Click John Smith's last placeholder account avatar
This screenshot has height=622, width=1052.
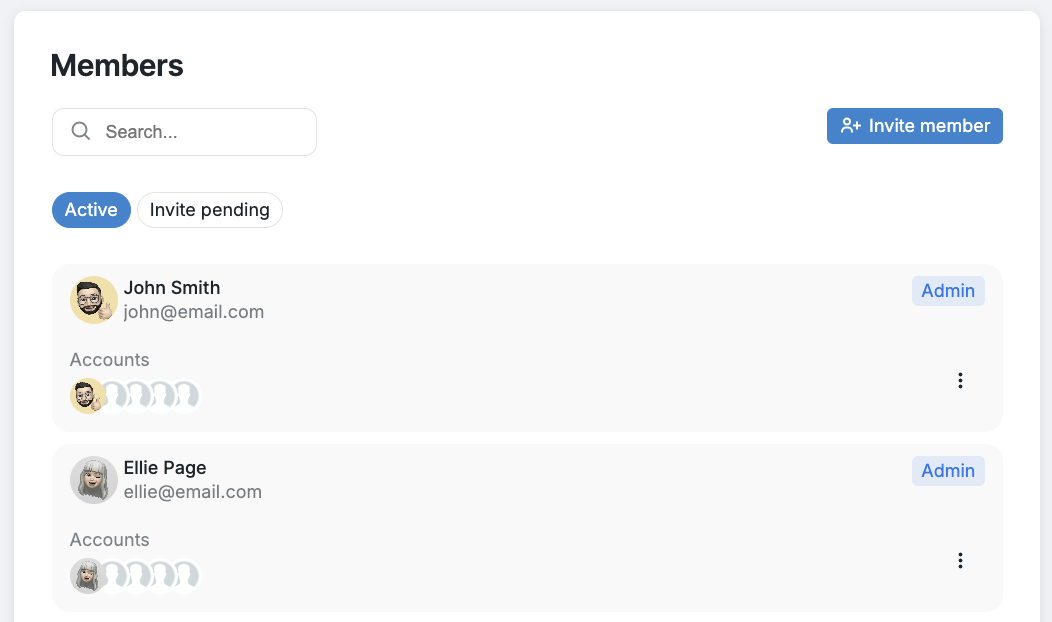click(187, 396)
